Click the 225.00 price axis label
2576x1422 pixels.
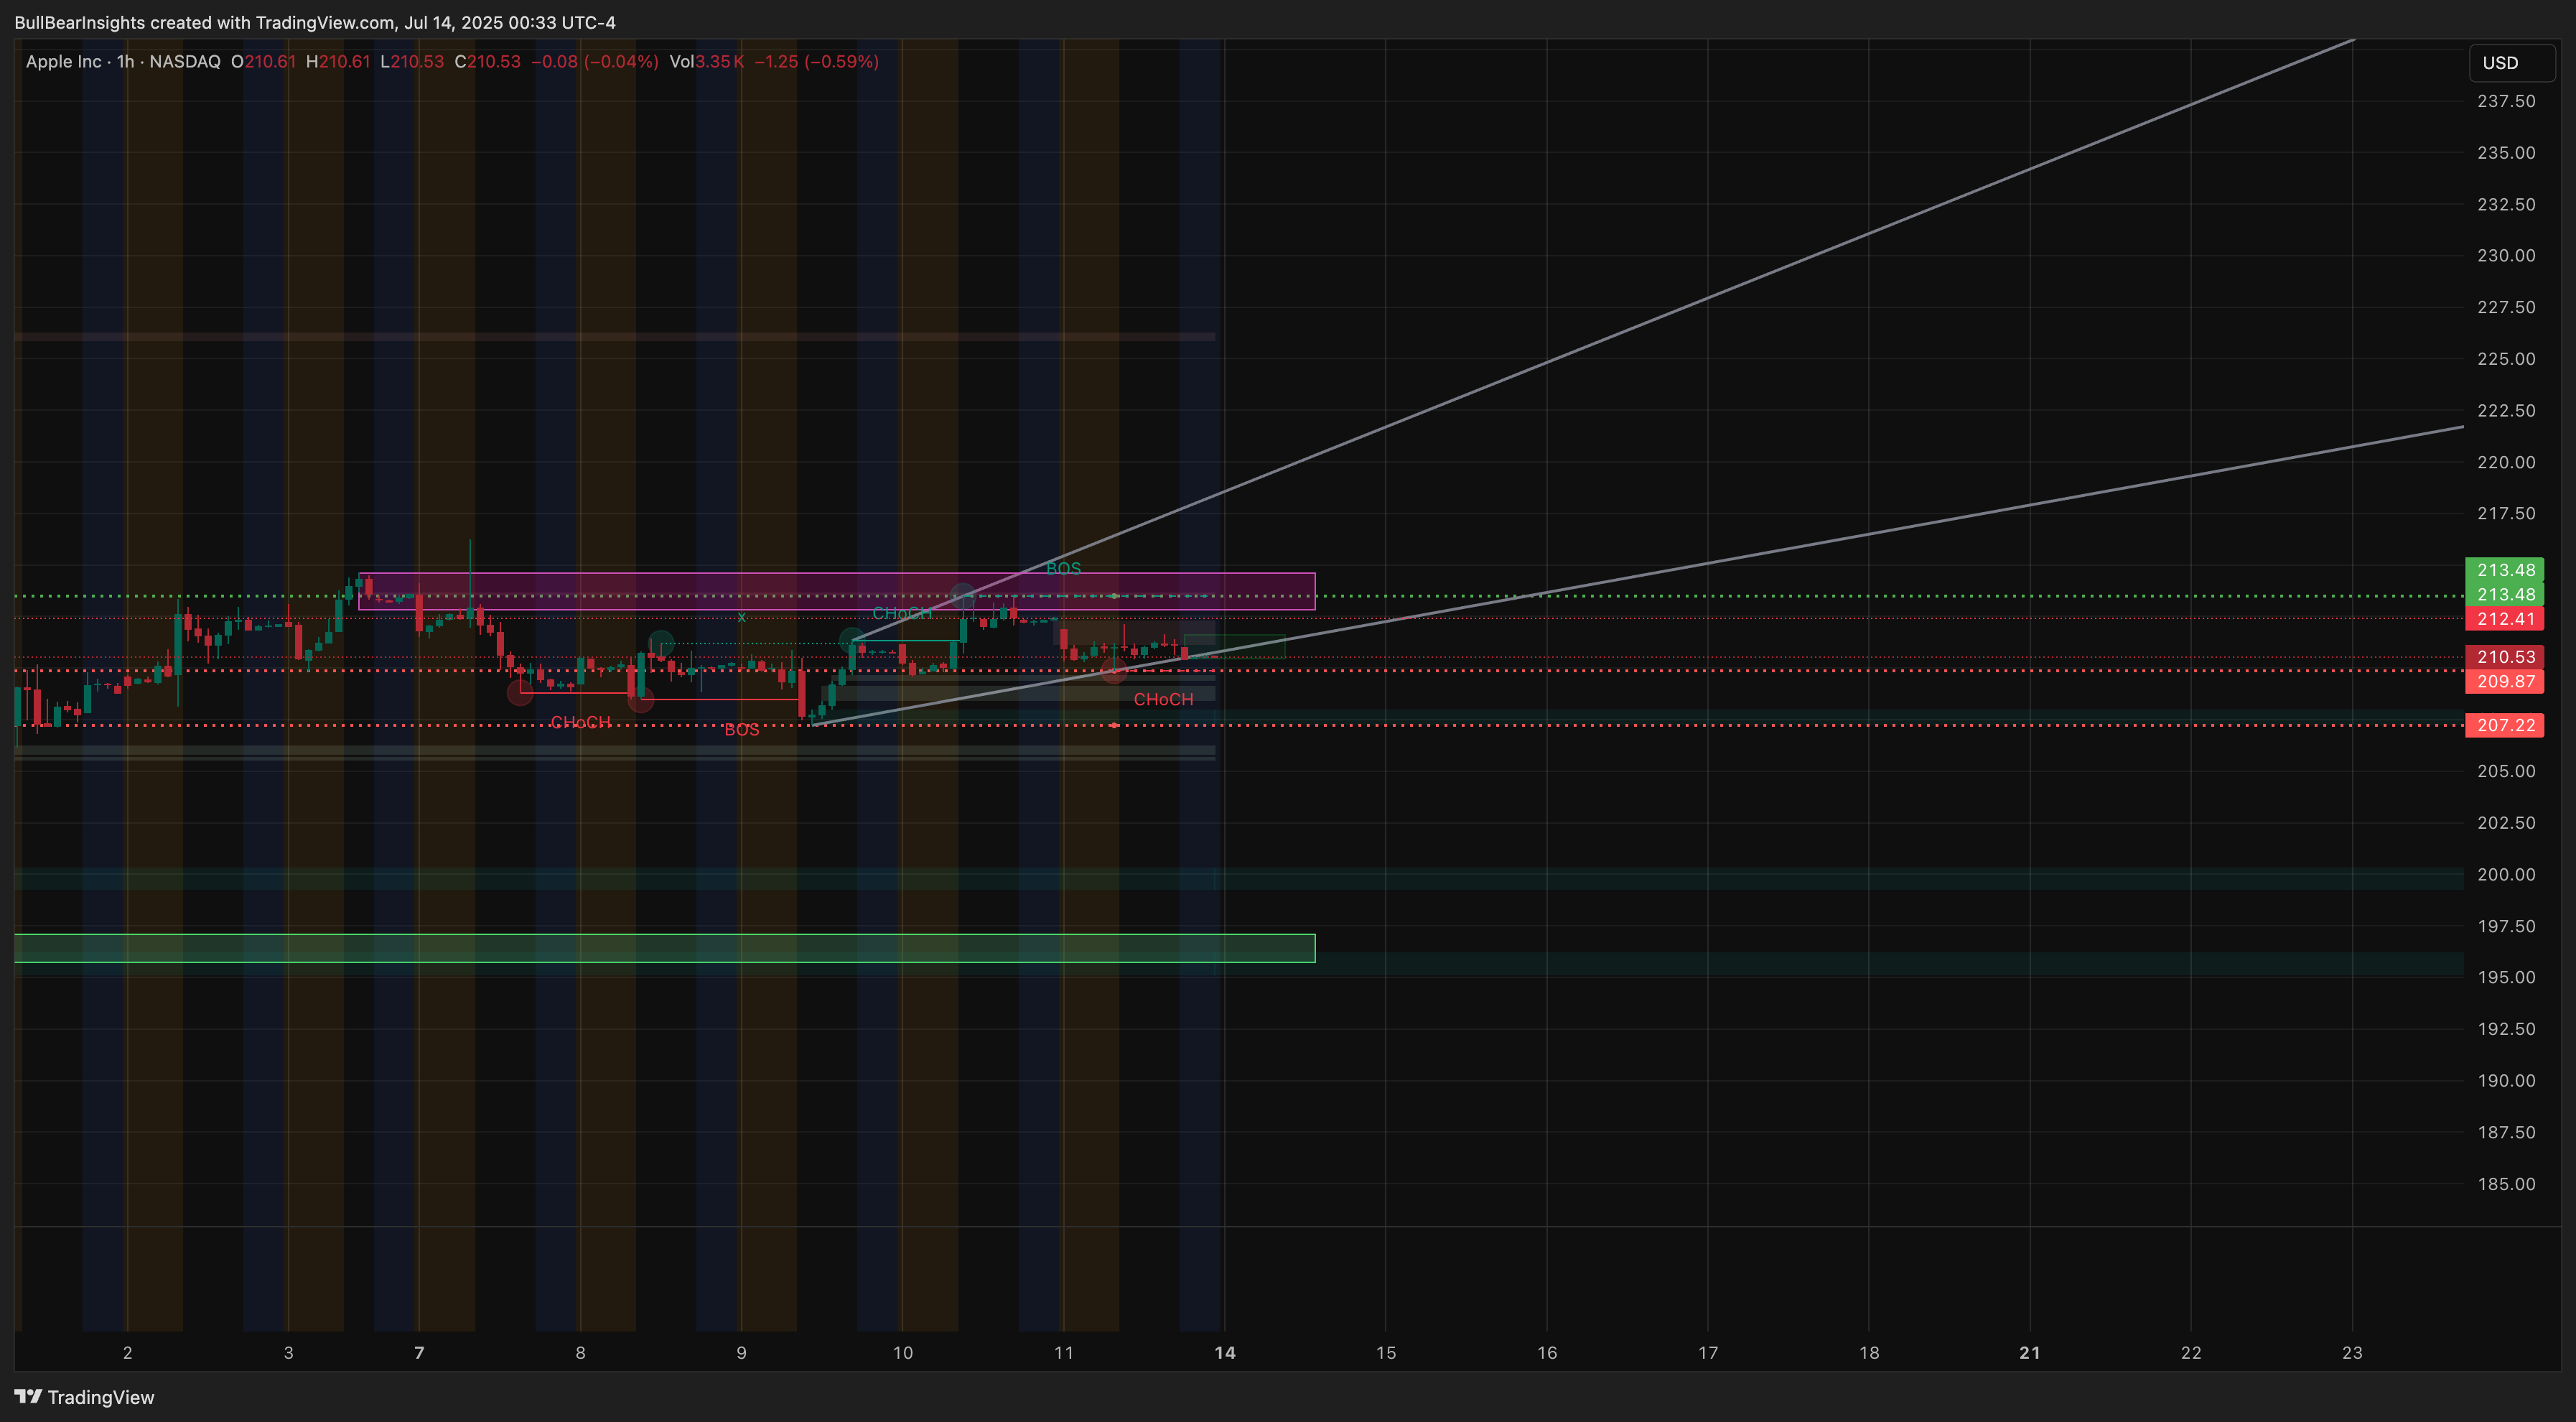click(2506, 359)
